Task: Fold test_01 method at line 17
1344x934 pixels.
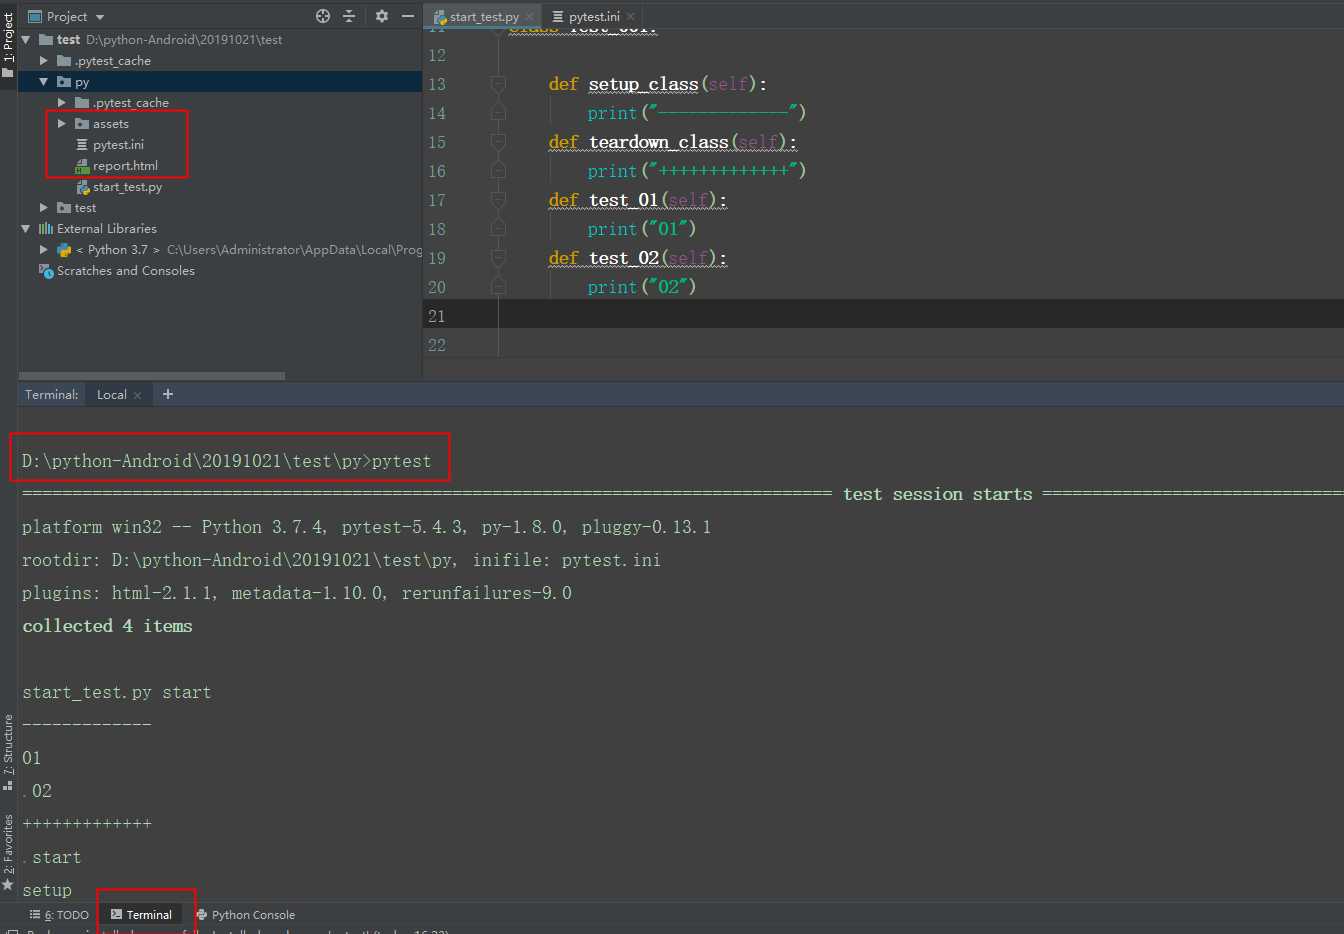Action: tap(498, 200)
